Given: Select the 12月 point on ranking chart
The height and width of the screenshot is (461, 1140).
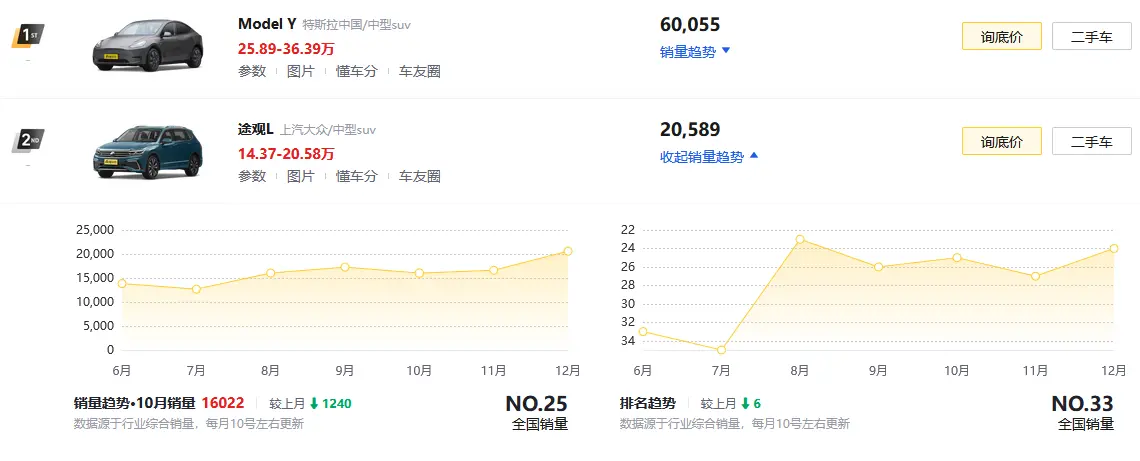Looking at the screenshot, I should coord(1114,249).
